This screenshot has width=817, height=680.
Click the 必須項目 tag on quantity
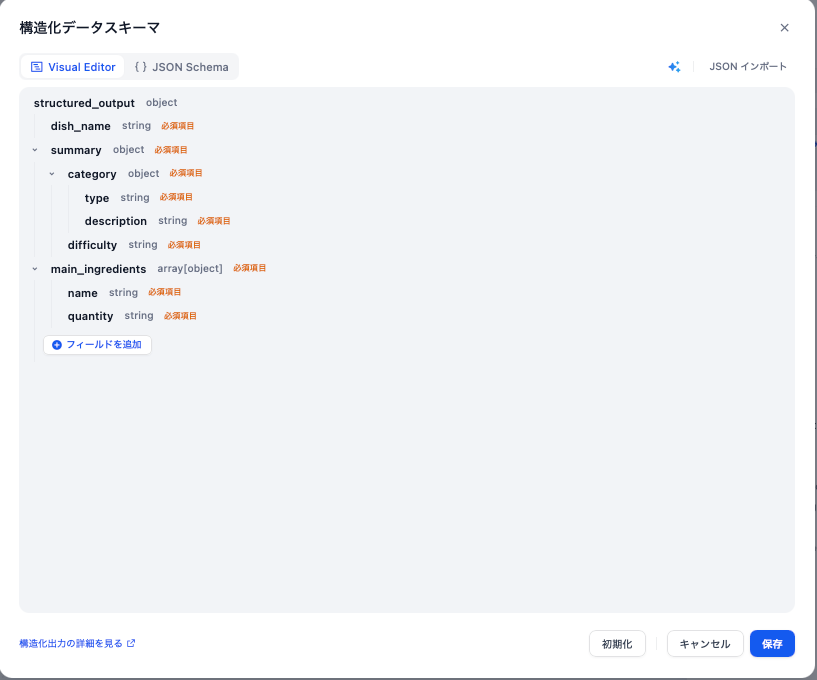[180, 316]
